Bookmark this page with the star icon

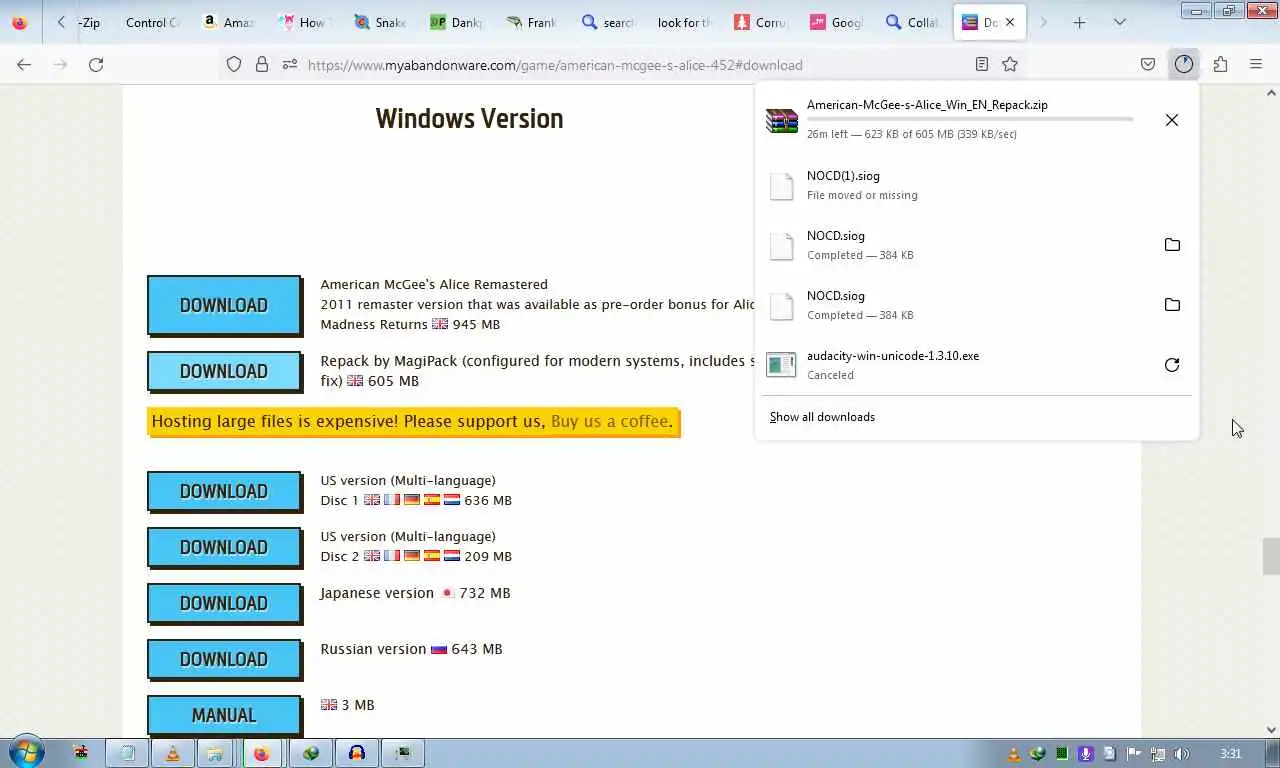tap(1010, 64)
